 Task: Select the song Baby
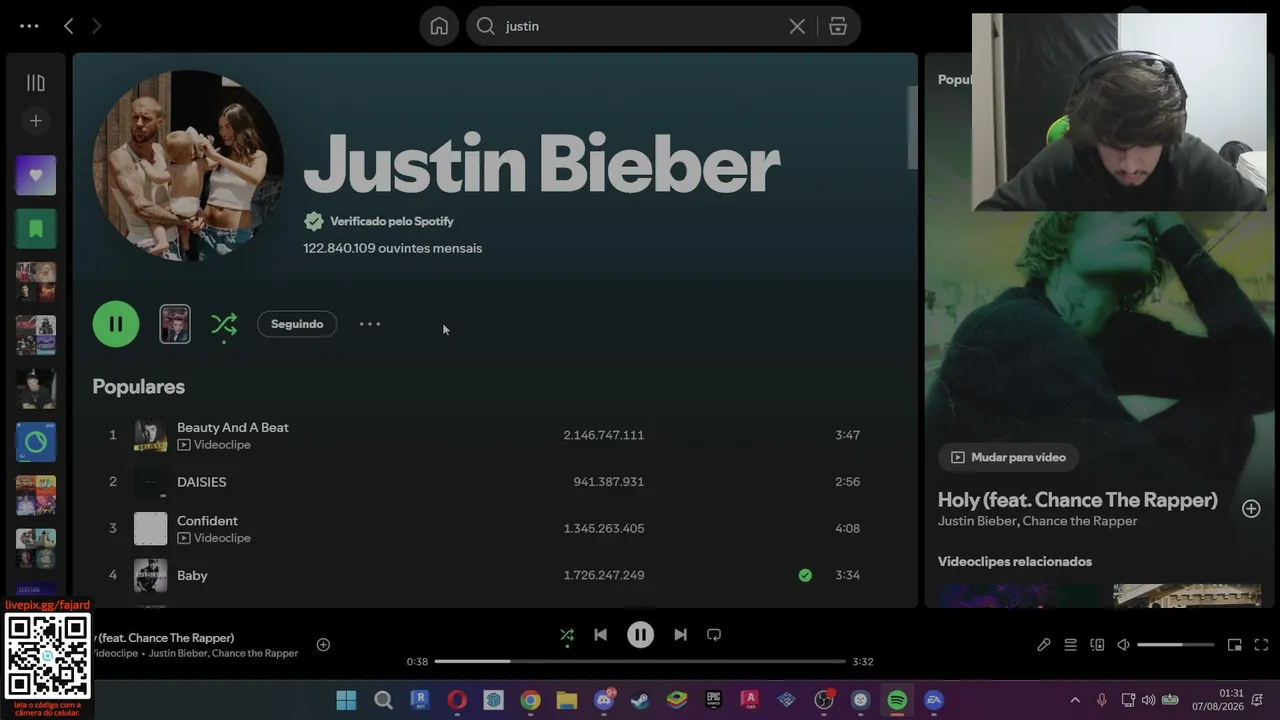[x=192, y=575]
